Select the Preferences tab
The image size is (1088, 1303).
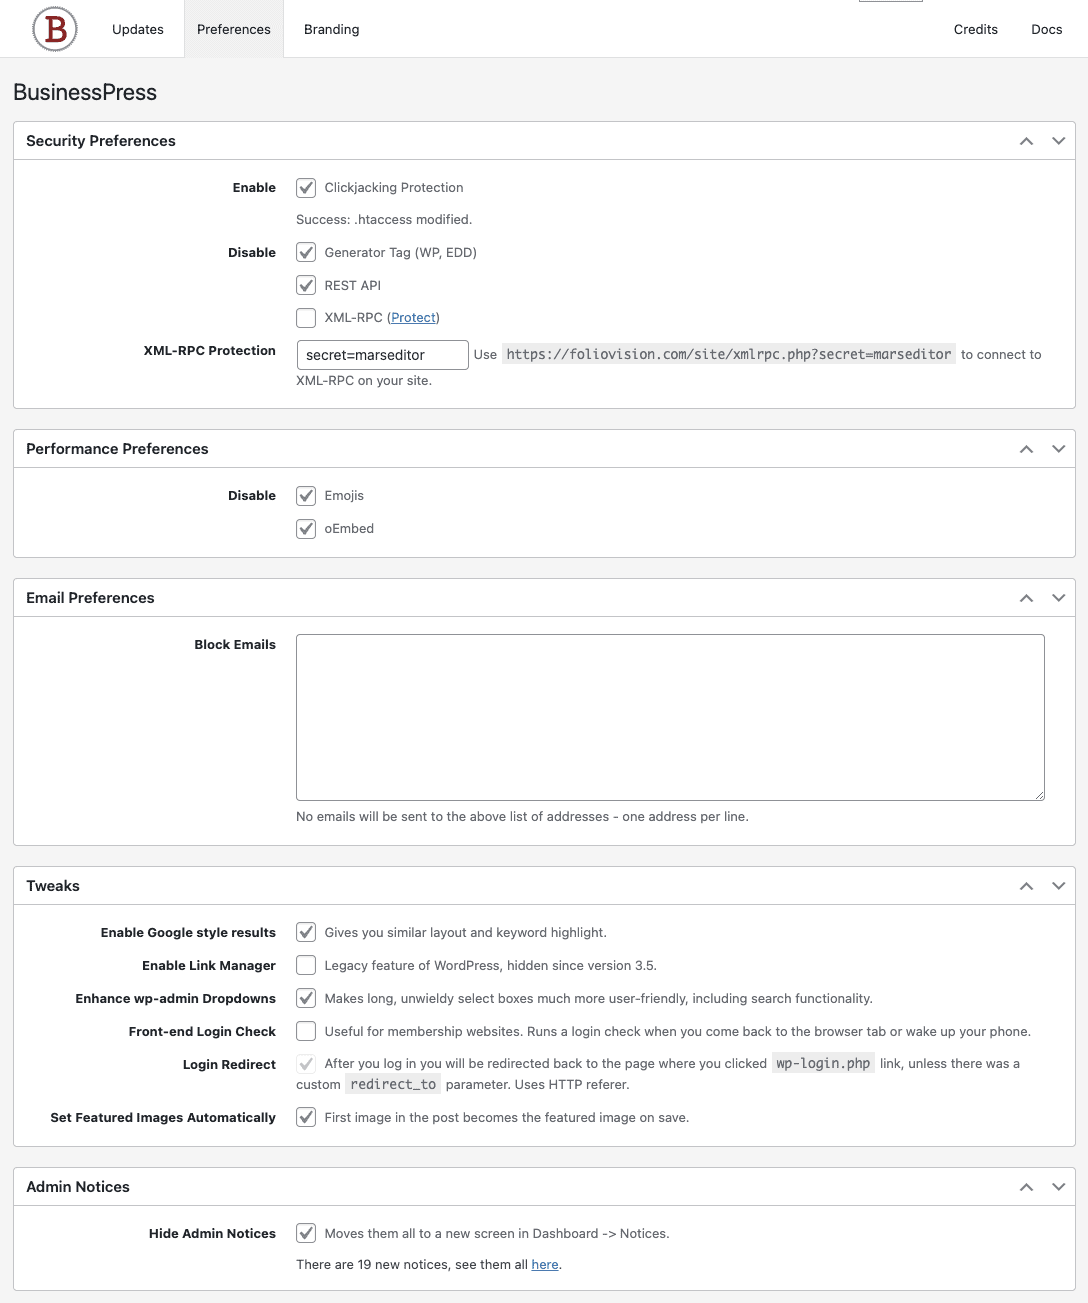(x=234, y=29)
